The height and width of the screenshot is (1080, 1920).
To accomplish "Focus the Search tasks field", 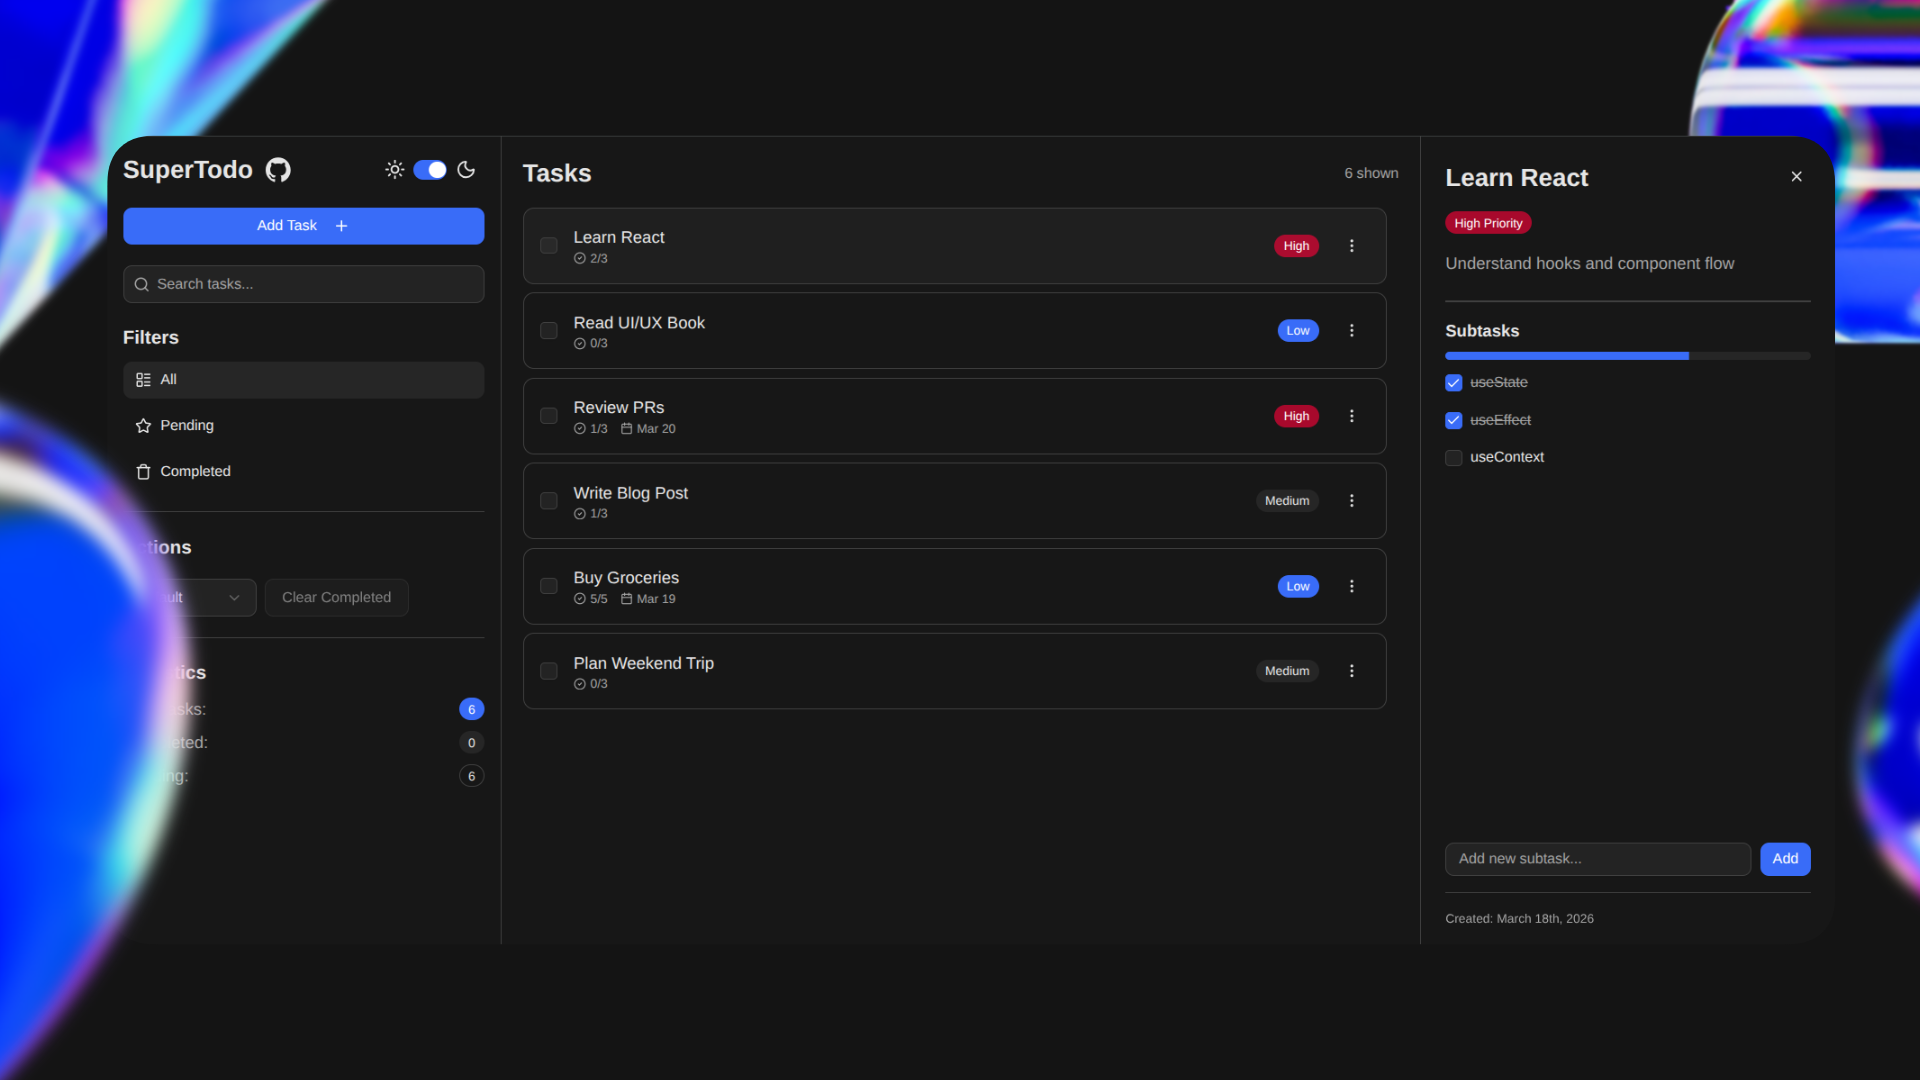I will pos(303,284).
